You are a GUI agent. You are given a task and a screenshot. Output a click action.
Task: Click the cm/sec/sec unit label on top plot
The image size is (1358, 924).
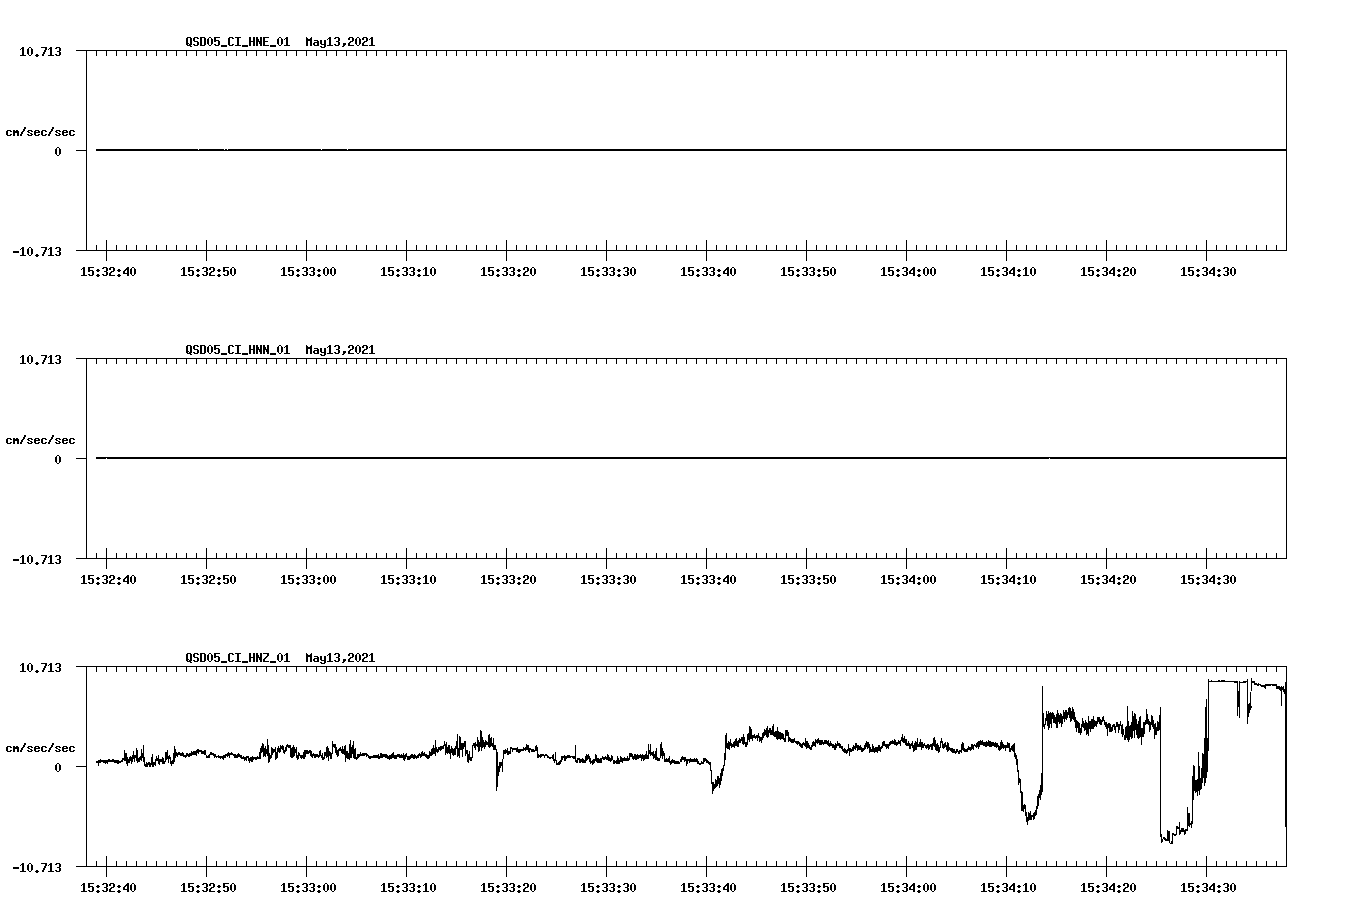coord(40,131)
